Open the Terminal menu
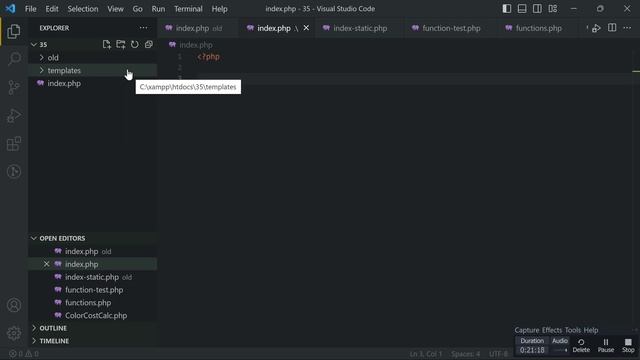The image size is (640, 360). (x=188, y=9)
